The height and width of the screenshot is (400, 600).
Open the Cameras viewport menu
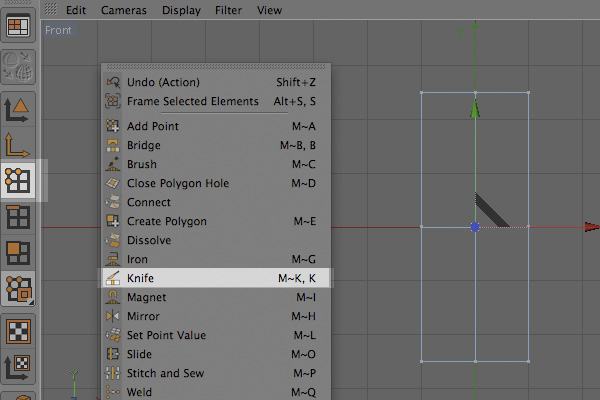(x=124, y=10)
